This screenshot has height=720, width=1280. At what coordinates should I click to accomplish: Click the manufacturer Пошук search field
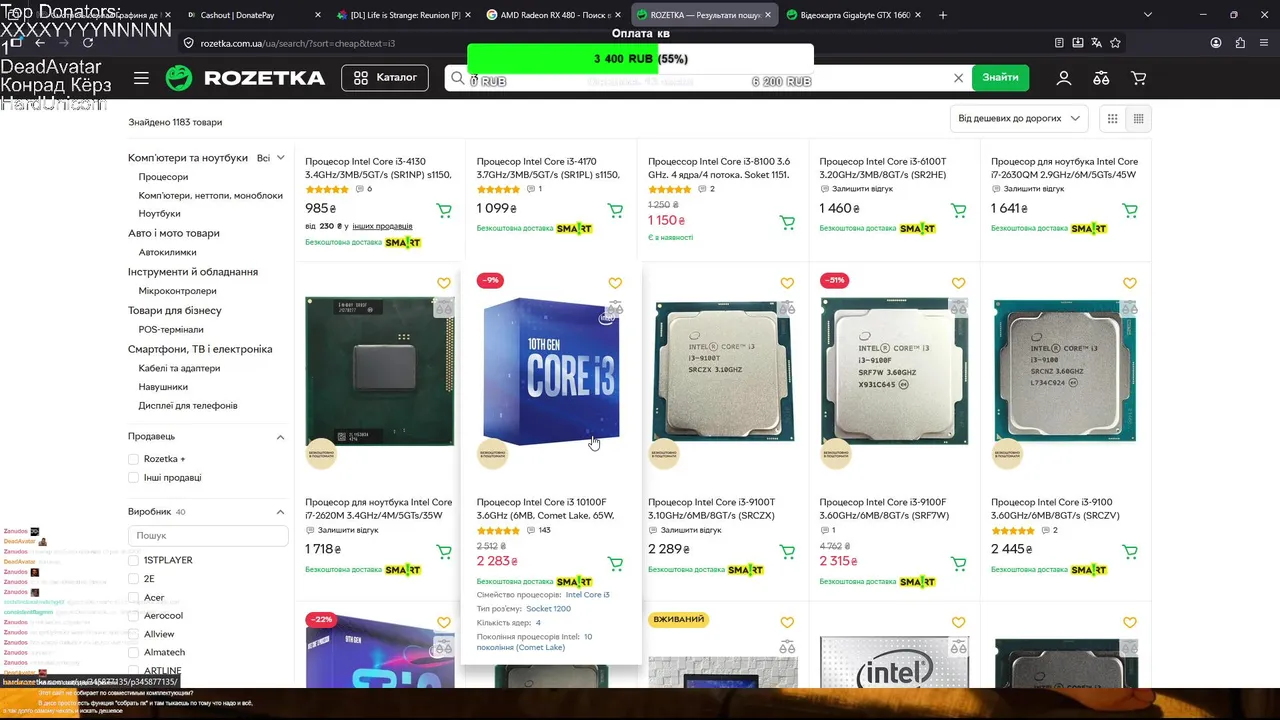click(x=208, y=536)
